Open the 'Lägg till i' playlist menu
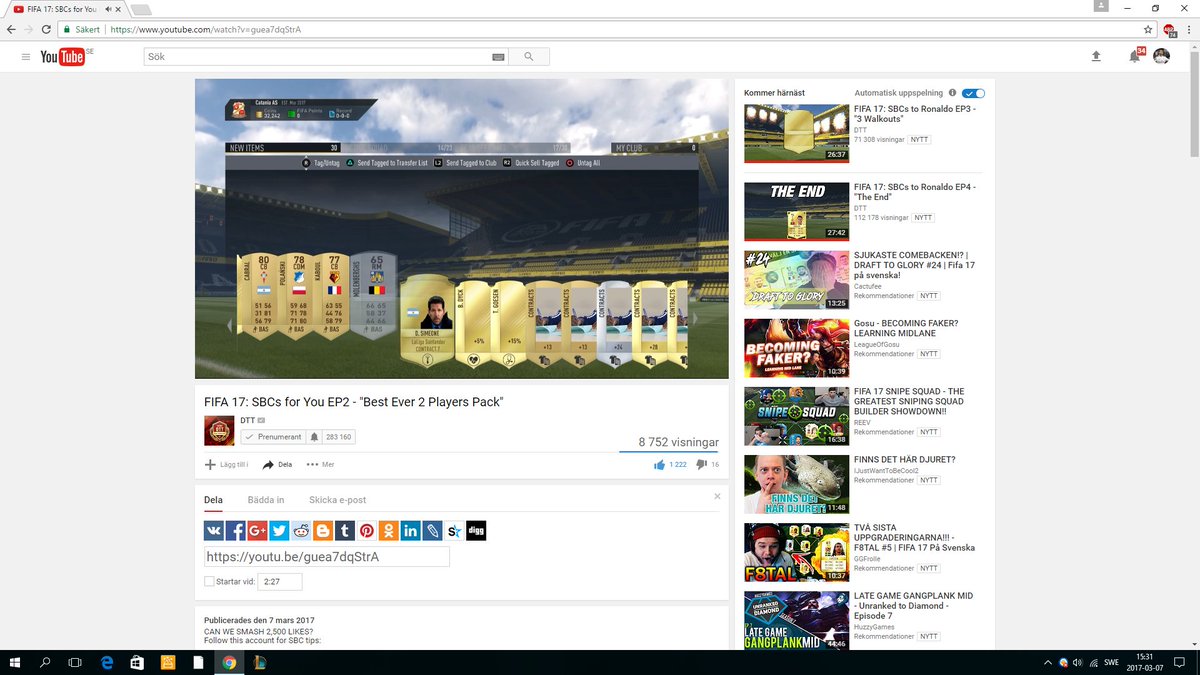This screenshot has height=675, width=1200. 227,464
